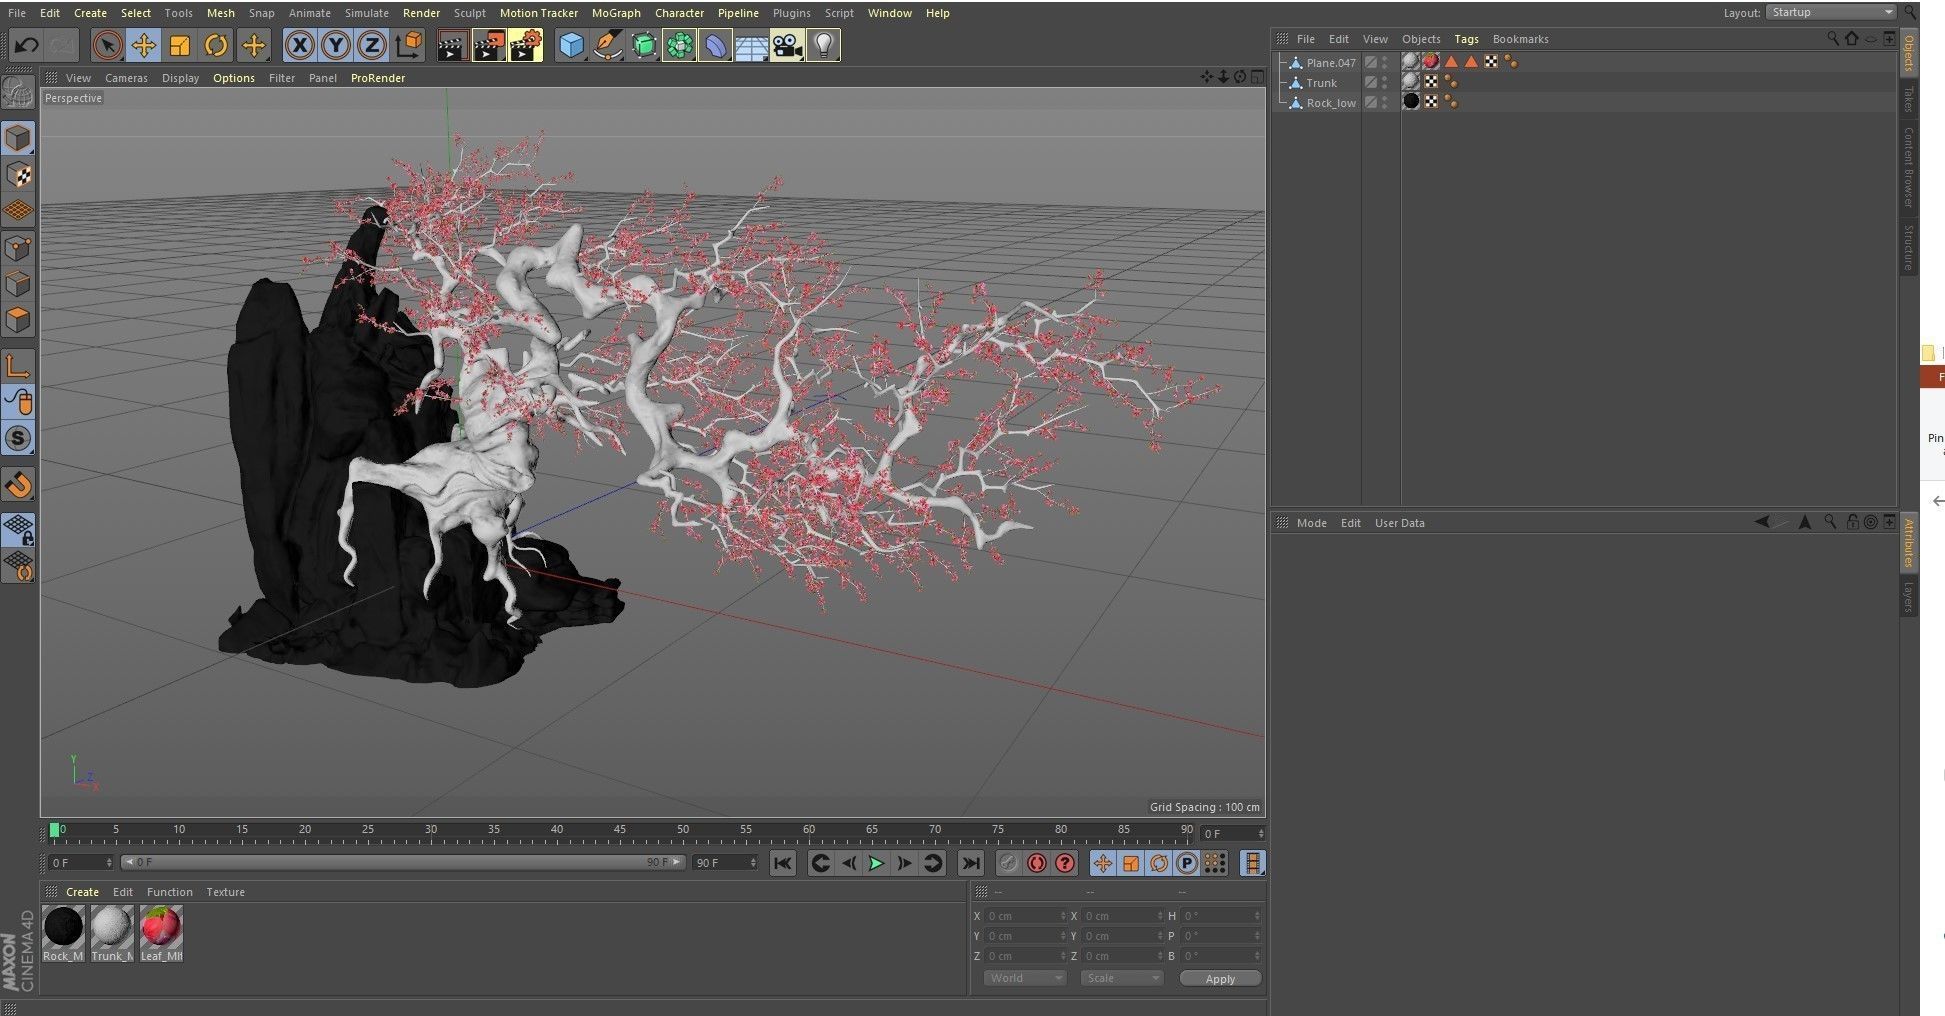Select the Spline Pen tool icon
This screenshot has height=1016, width=1945.
[x=607, y=45]
